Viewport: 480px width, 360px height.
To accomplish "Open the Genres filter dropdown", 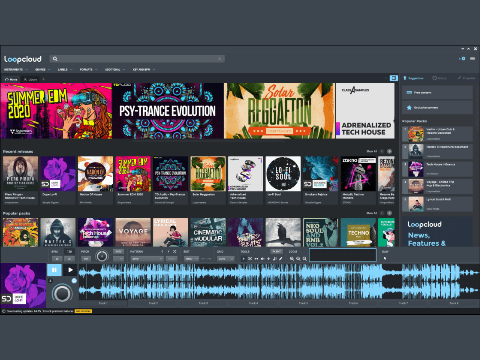I will (x=42, y=70).
